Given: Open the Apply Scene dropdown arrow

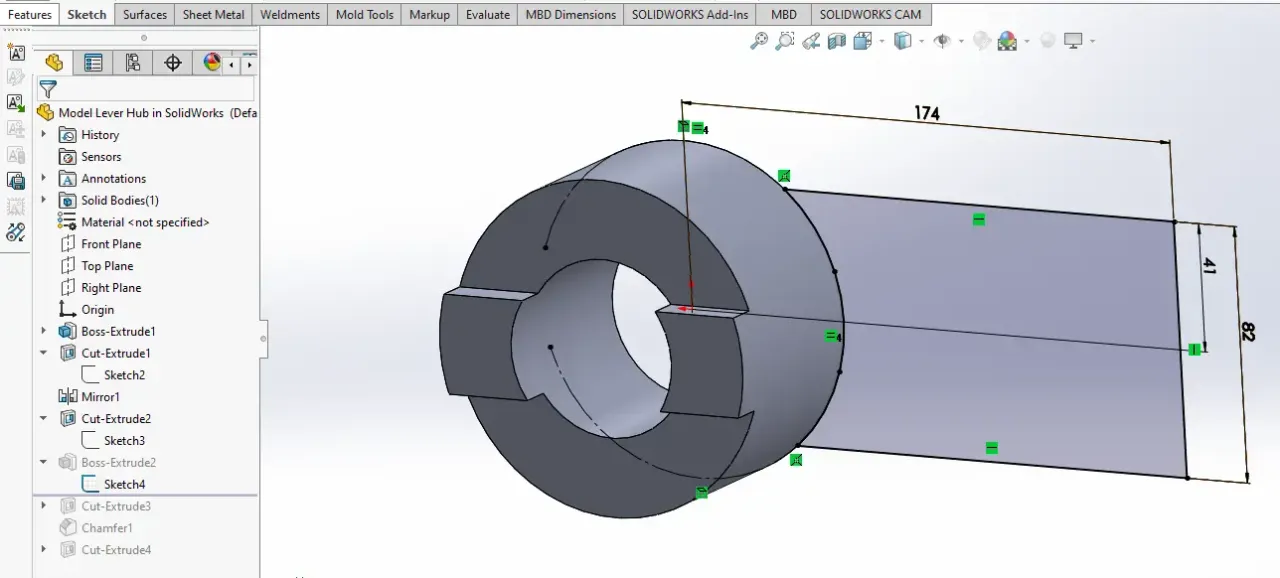Looking at the screenshot, I should 1026,41.
